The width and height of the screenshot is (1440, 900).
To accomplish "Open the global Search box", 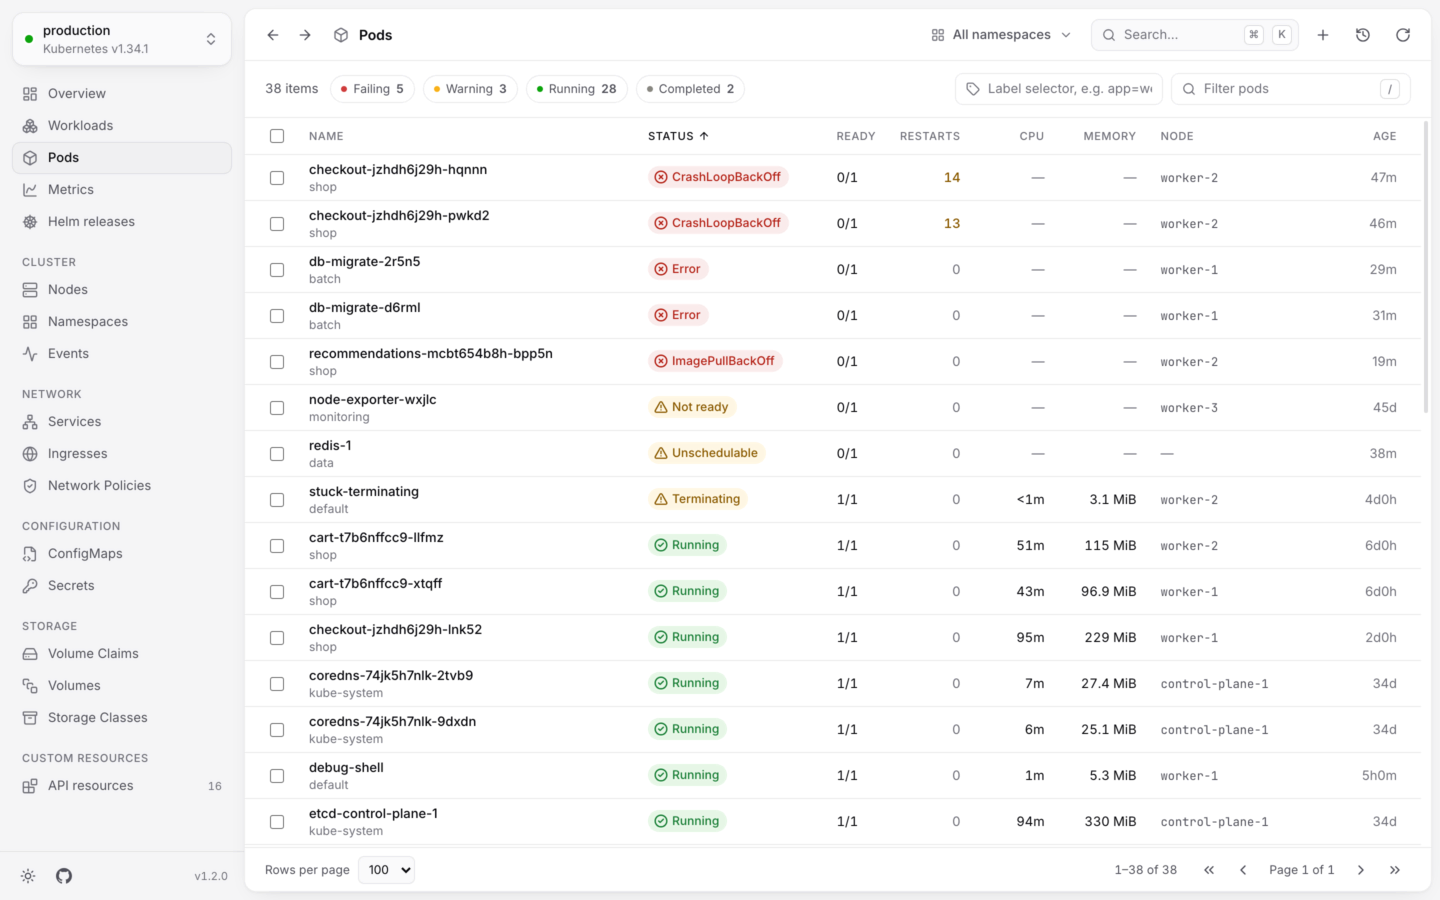I will [x=1195, y=35].
